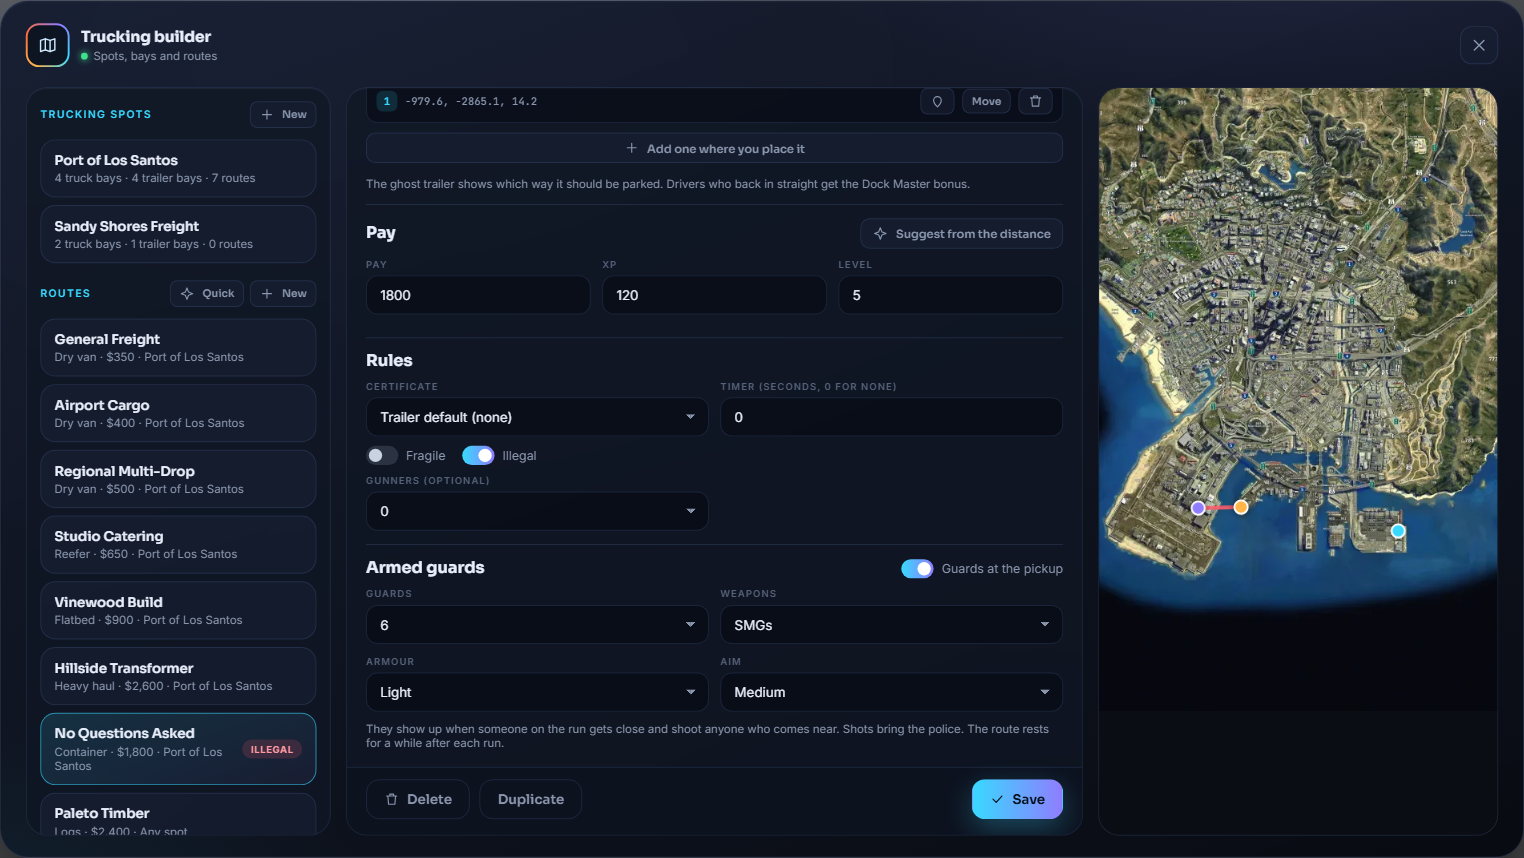Open the Armour dropdown showing Light
1524x858 pixels.
[537, 692]
